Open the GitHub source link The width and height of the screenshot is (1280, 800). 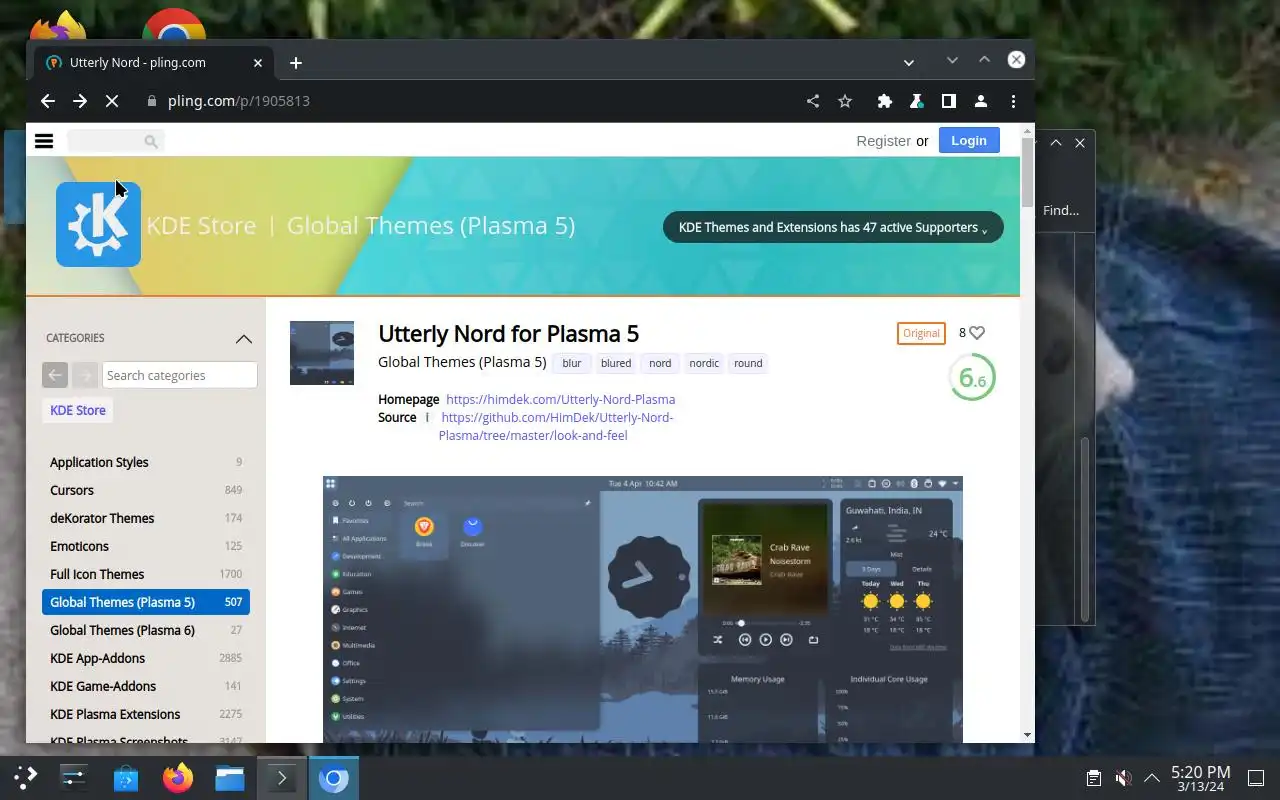point(556,426)
